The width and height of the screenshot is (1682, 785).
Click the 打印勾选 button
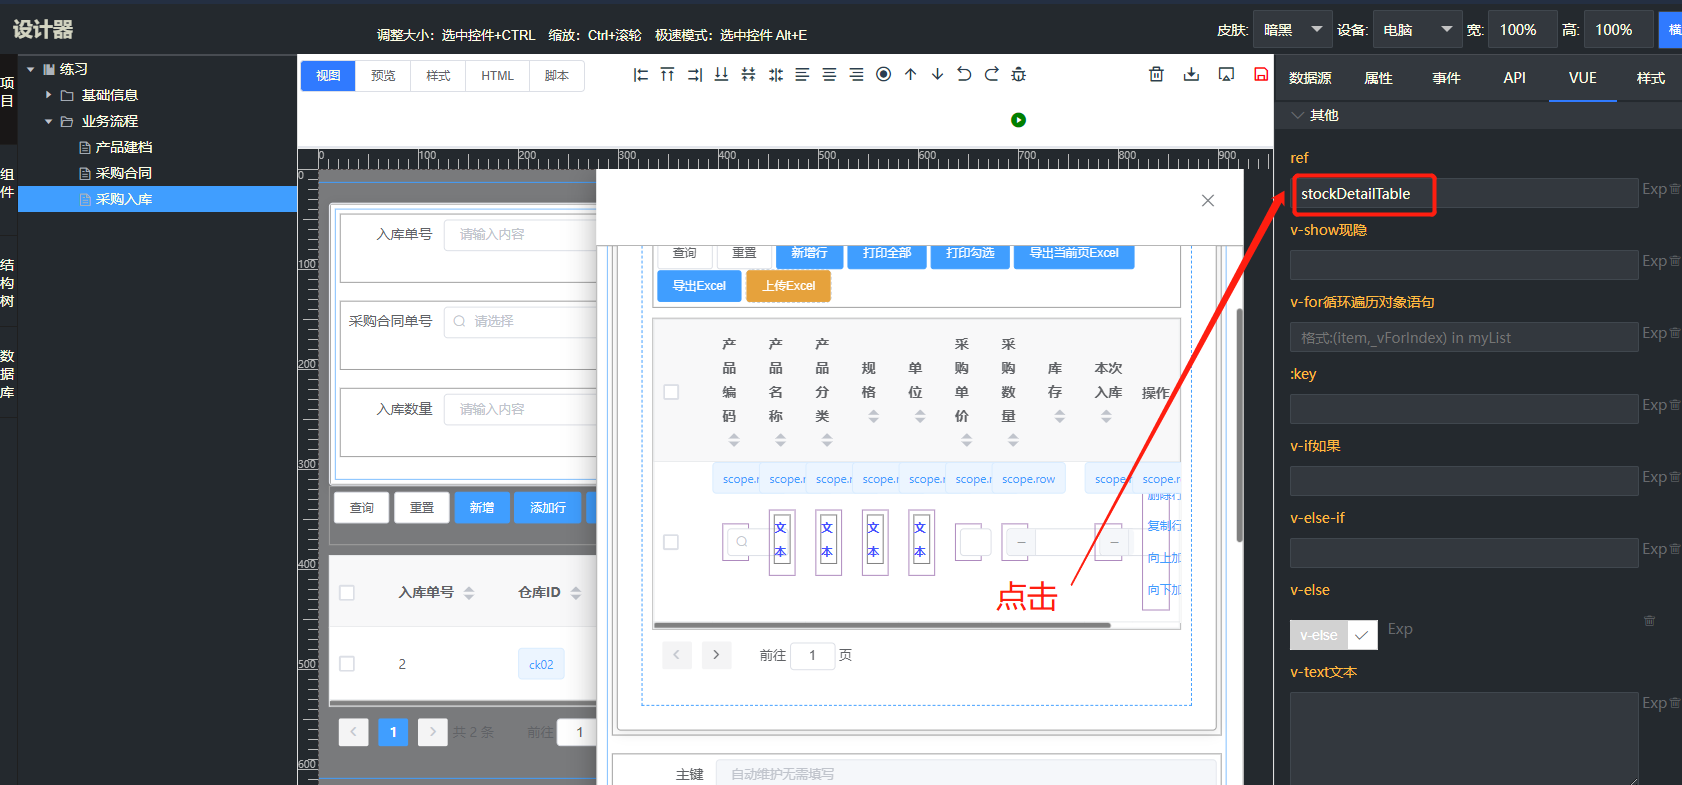(x=970, y=255)
